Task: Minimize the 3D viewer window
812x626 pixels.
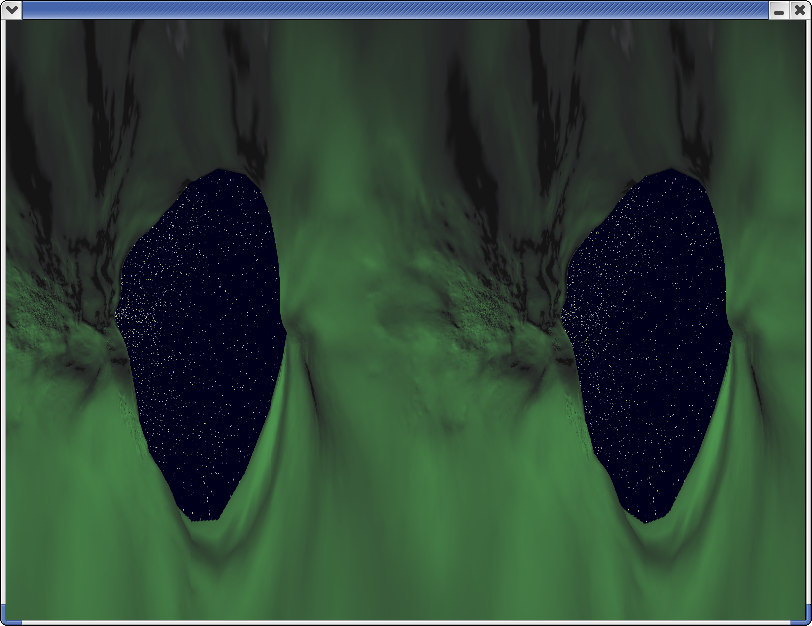Action: [779, 9]
